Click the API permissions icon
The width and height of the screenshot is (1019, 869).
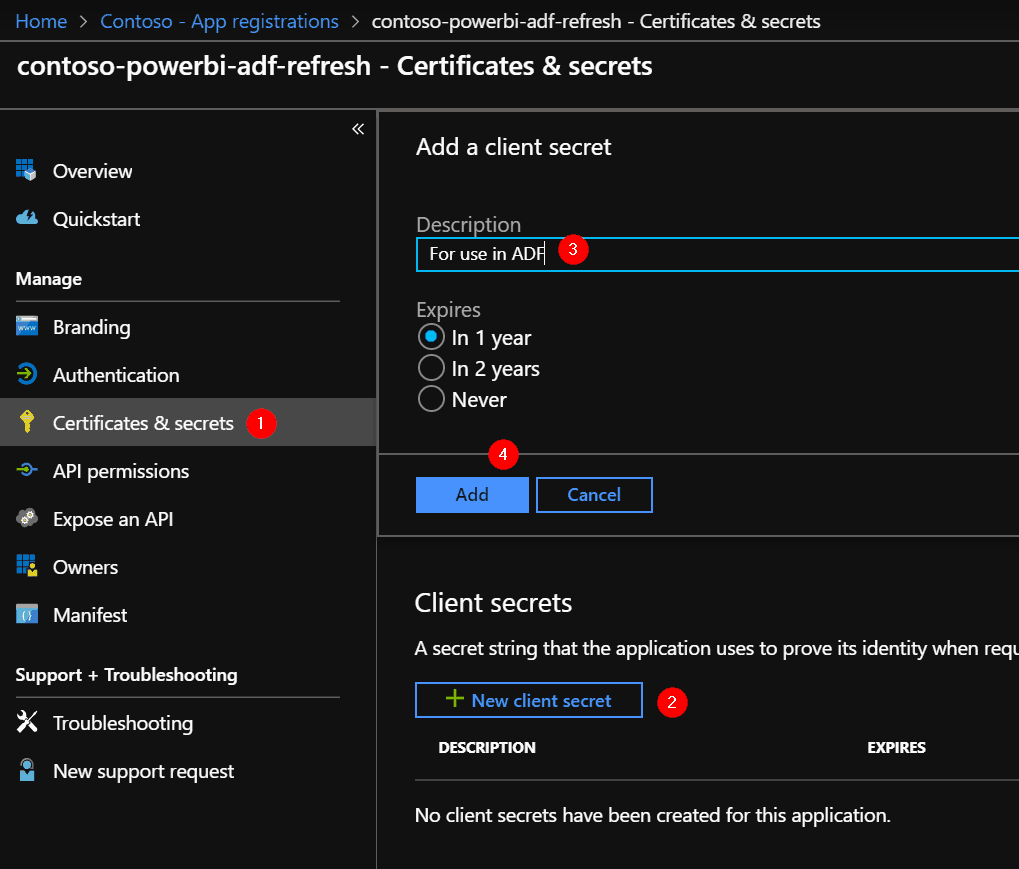[27, 469]
